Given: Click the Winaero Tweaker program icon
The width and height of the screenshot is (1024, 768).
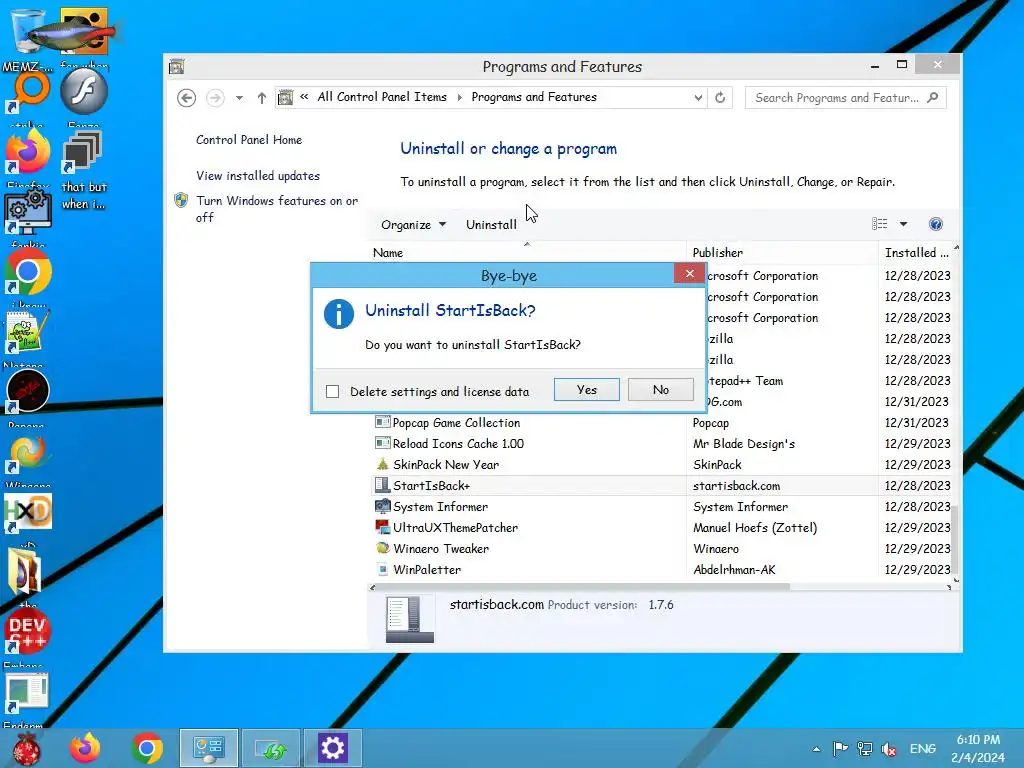Looking at the screenshot, I should point(383,548).
